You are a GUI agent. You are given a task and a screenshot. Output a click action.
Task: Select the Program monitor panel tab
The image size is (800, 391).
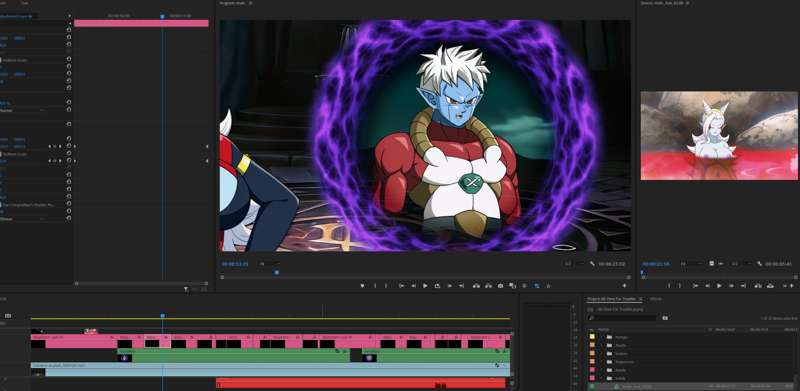(x=232, y=3)
